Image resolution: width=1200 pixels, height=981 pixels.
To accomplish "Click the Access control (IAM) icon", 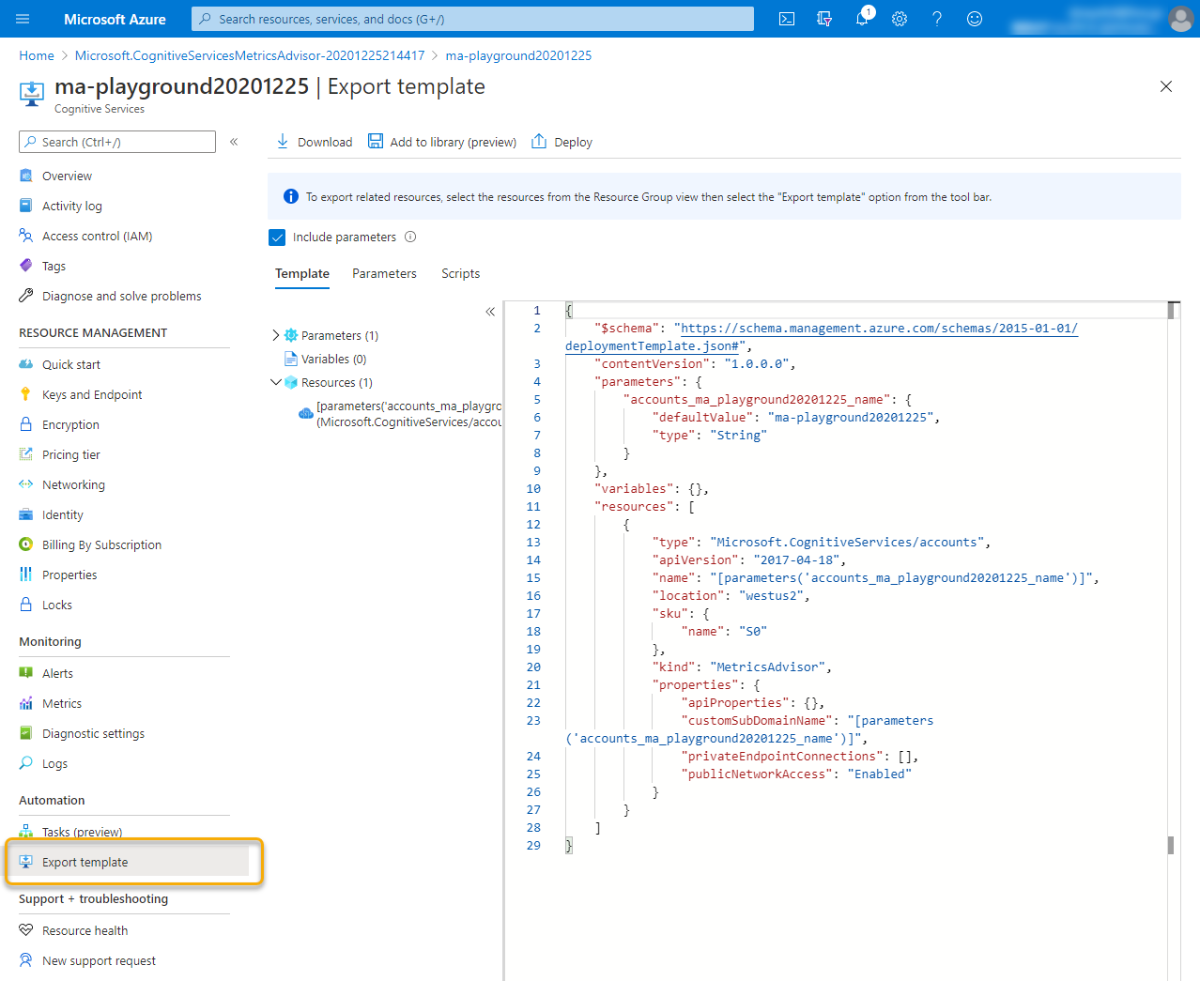I will coord(26,236).
